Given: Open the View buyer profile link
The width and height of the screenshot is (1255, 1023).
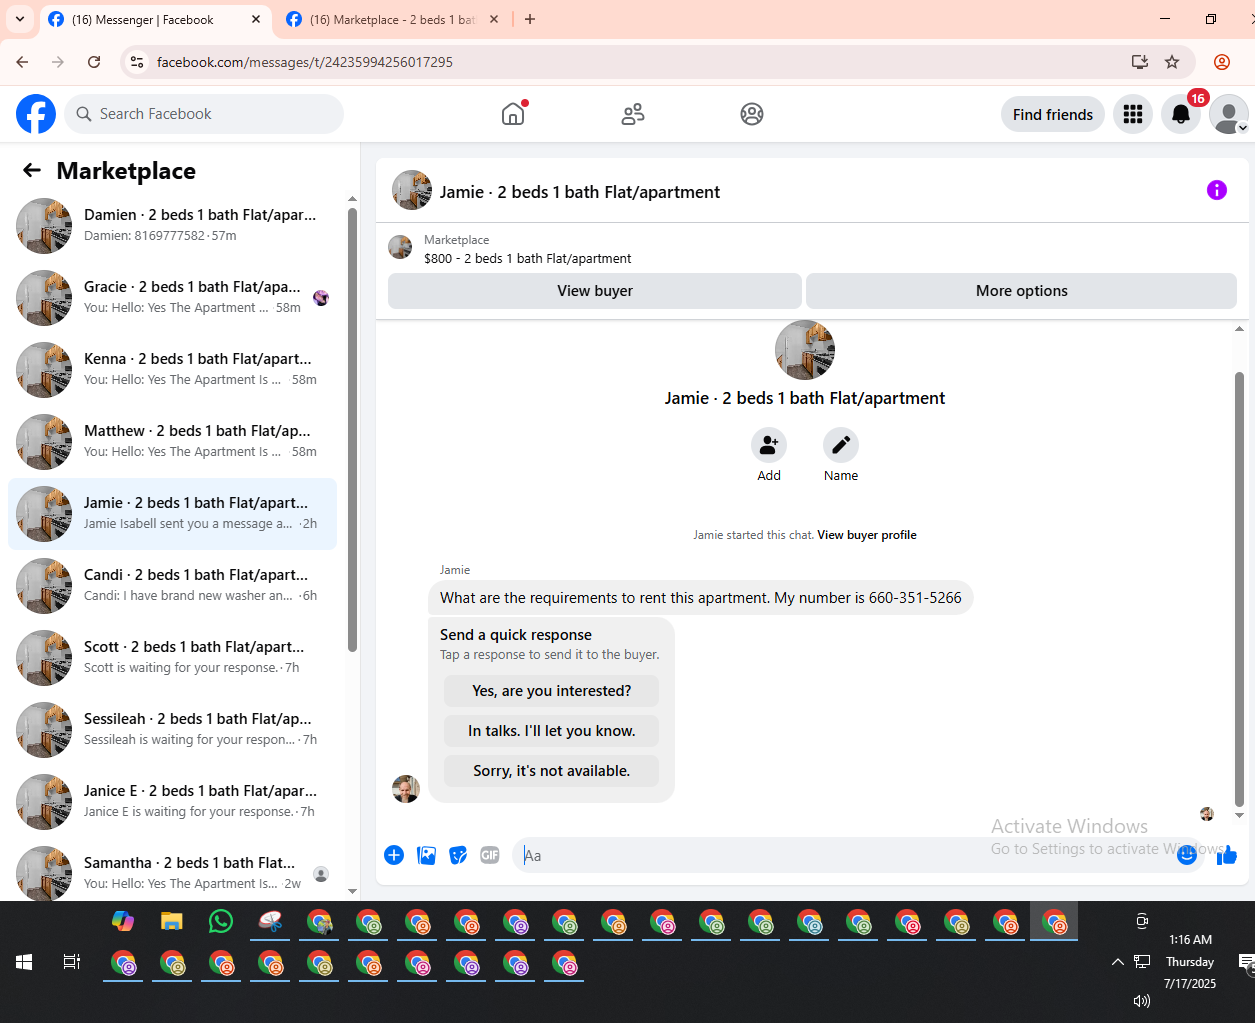Looking at the screenshot, I should click(x=867, y=535).
